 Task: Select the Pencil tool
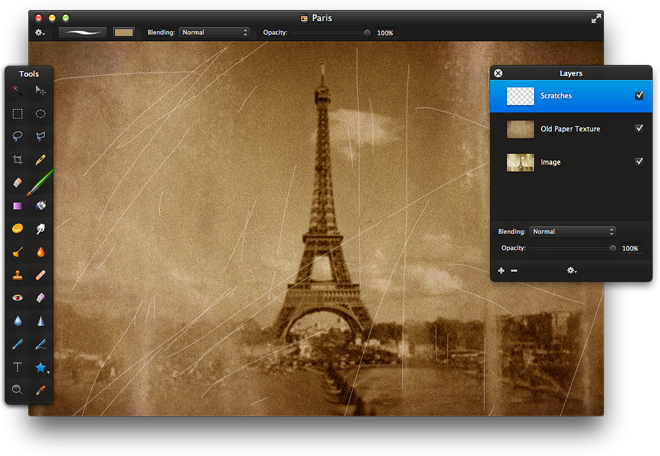click(x=40, y=160)
